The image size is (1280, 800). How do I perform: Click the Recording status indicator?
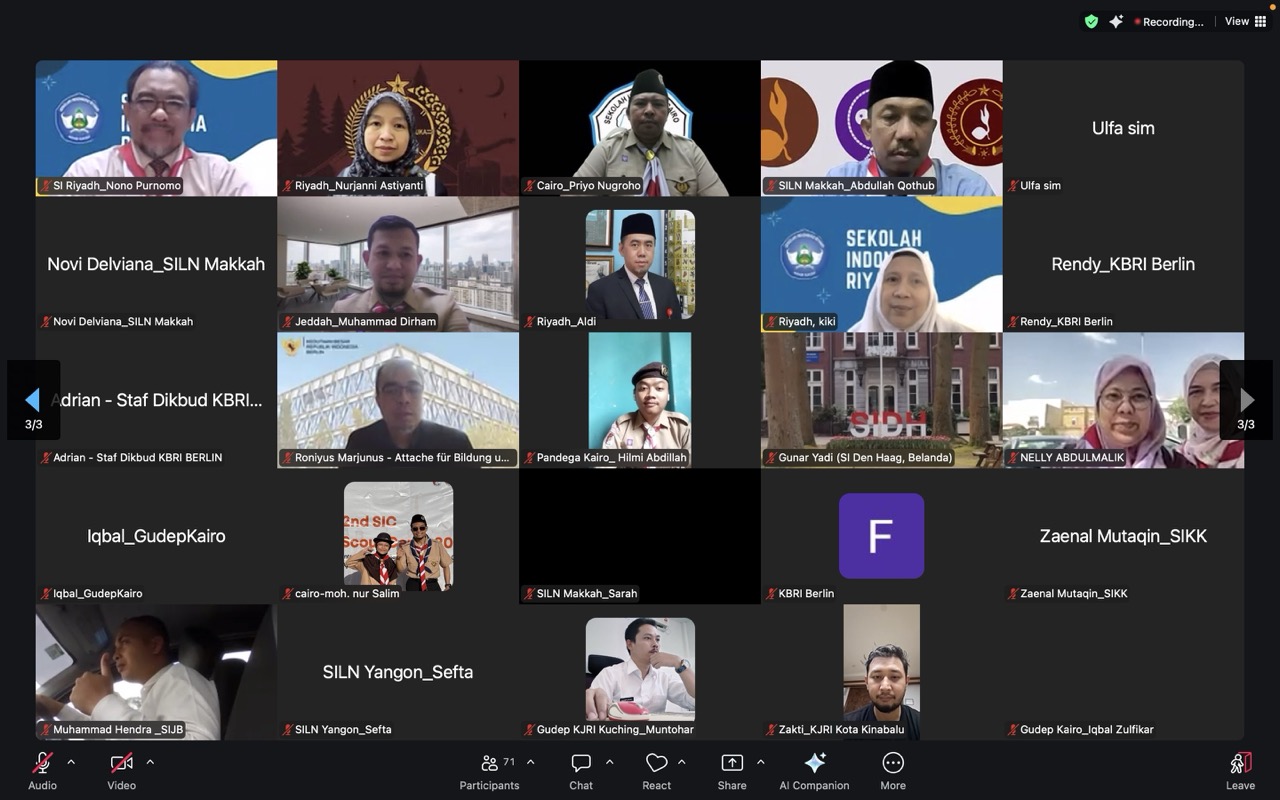point(1168,22)
